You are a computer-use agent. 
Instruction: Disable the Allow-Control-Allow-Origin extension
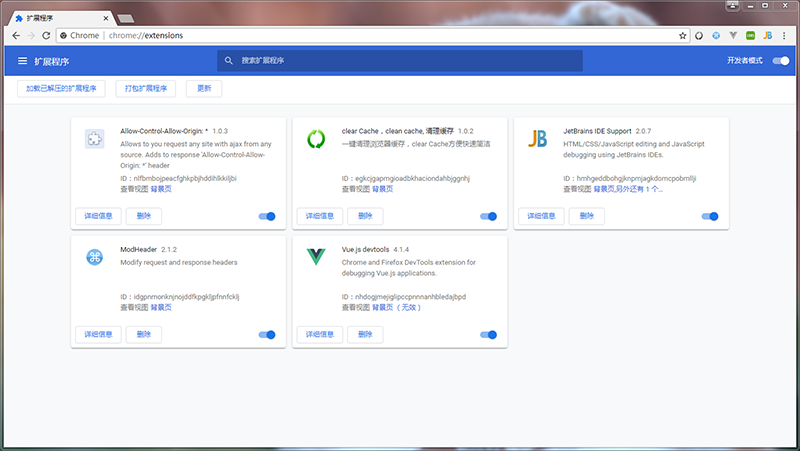(x=267, y=216)
